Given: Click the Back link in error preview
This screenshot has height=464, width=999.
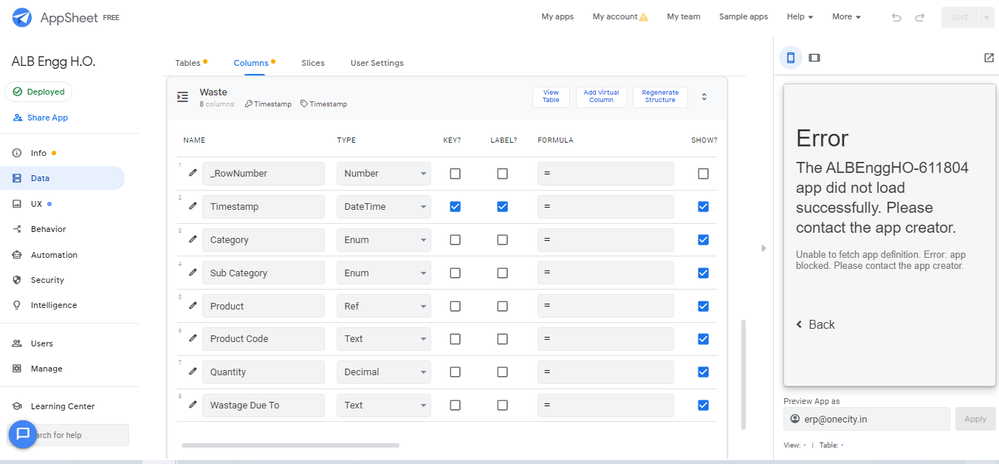Looking at the screenshot, I should point(816,324).
